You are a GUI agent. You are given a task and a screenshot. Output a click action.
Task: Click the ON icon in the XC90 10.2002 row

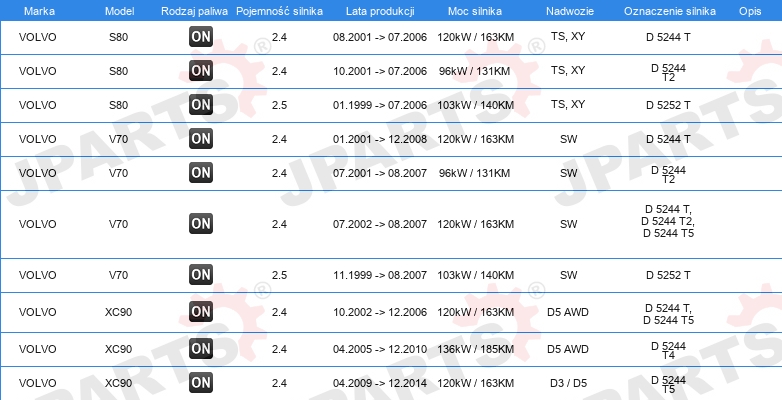(x=201, y=312)
